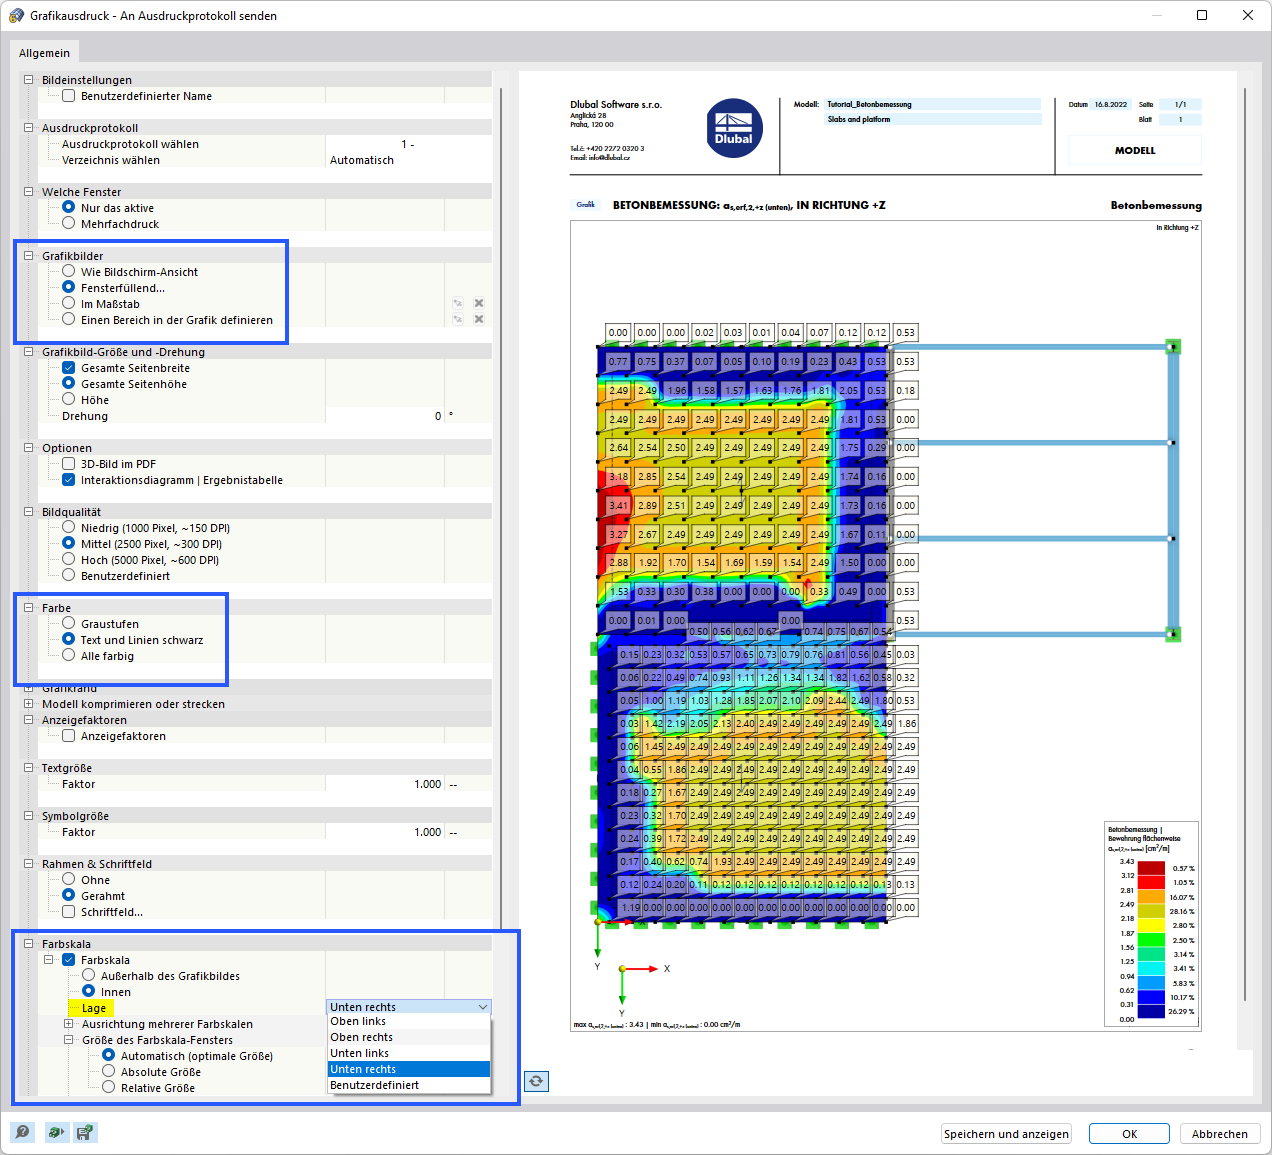
Task: Select Nur das aktive radio button
Action: (68, 207)
